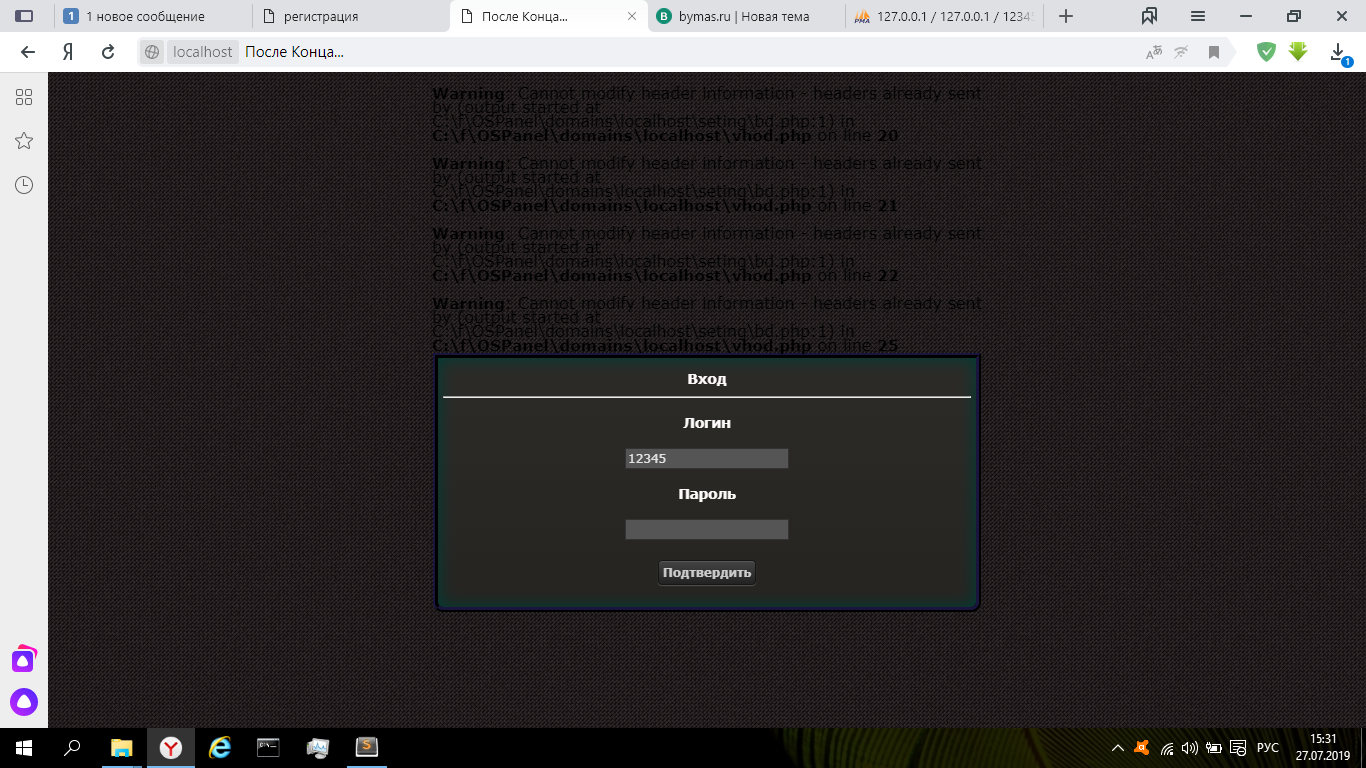This screenshot has height=768, width=1366.
Task: Open the Tableau grid icon in the sidebar
Action: coord(24,97)
